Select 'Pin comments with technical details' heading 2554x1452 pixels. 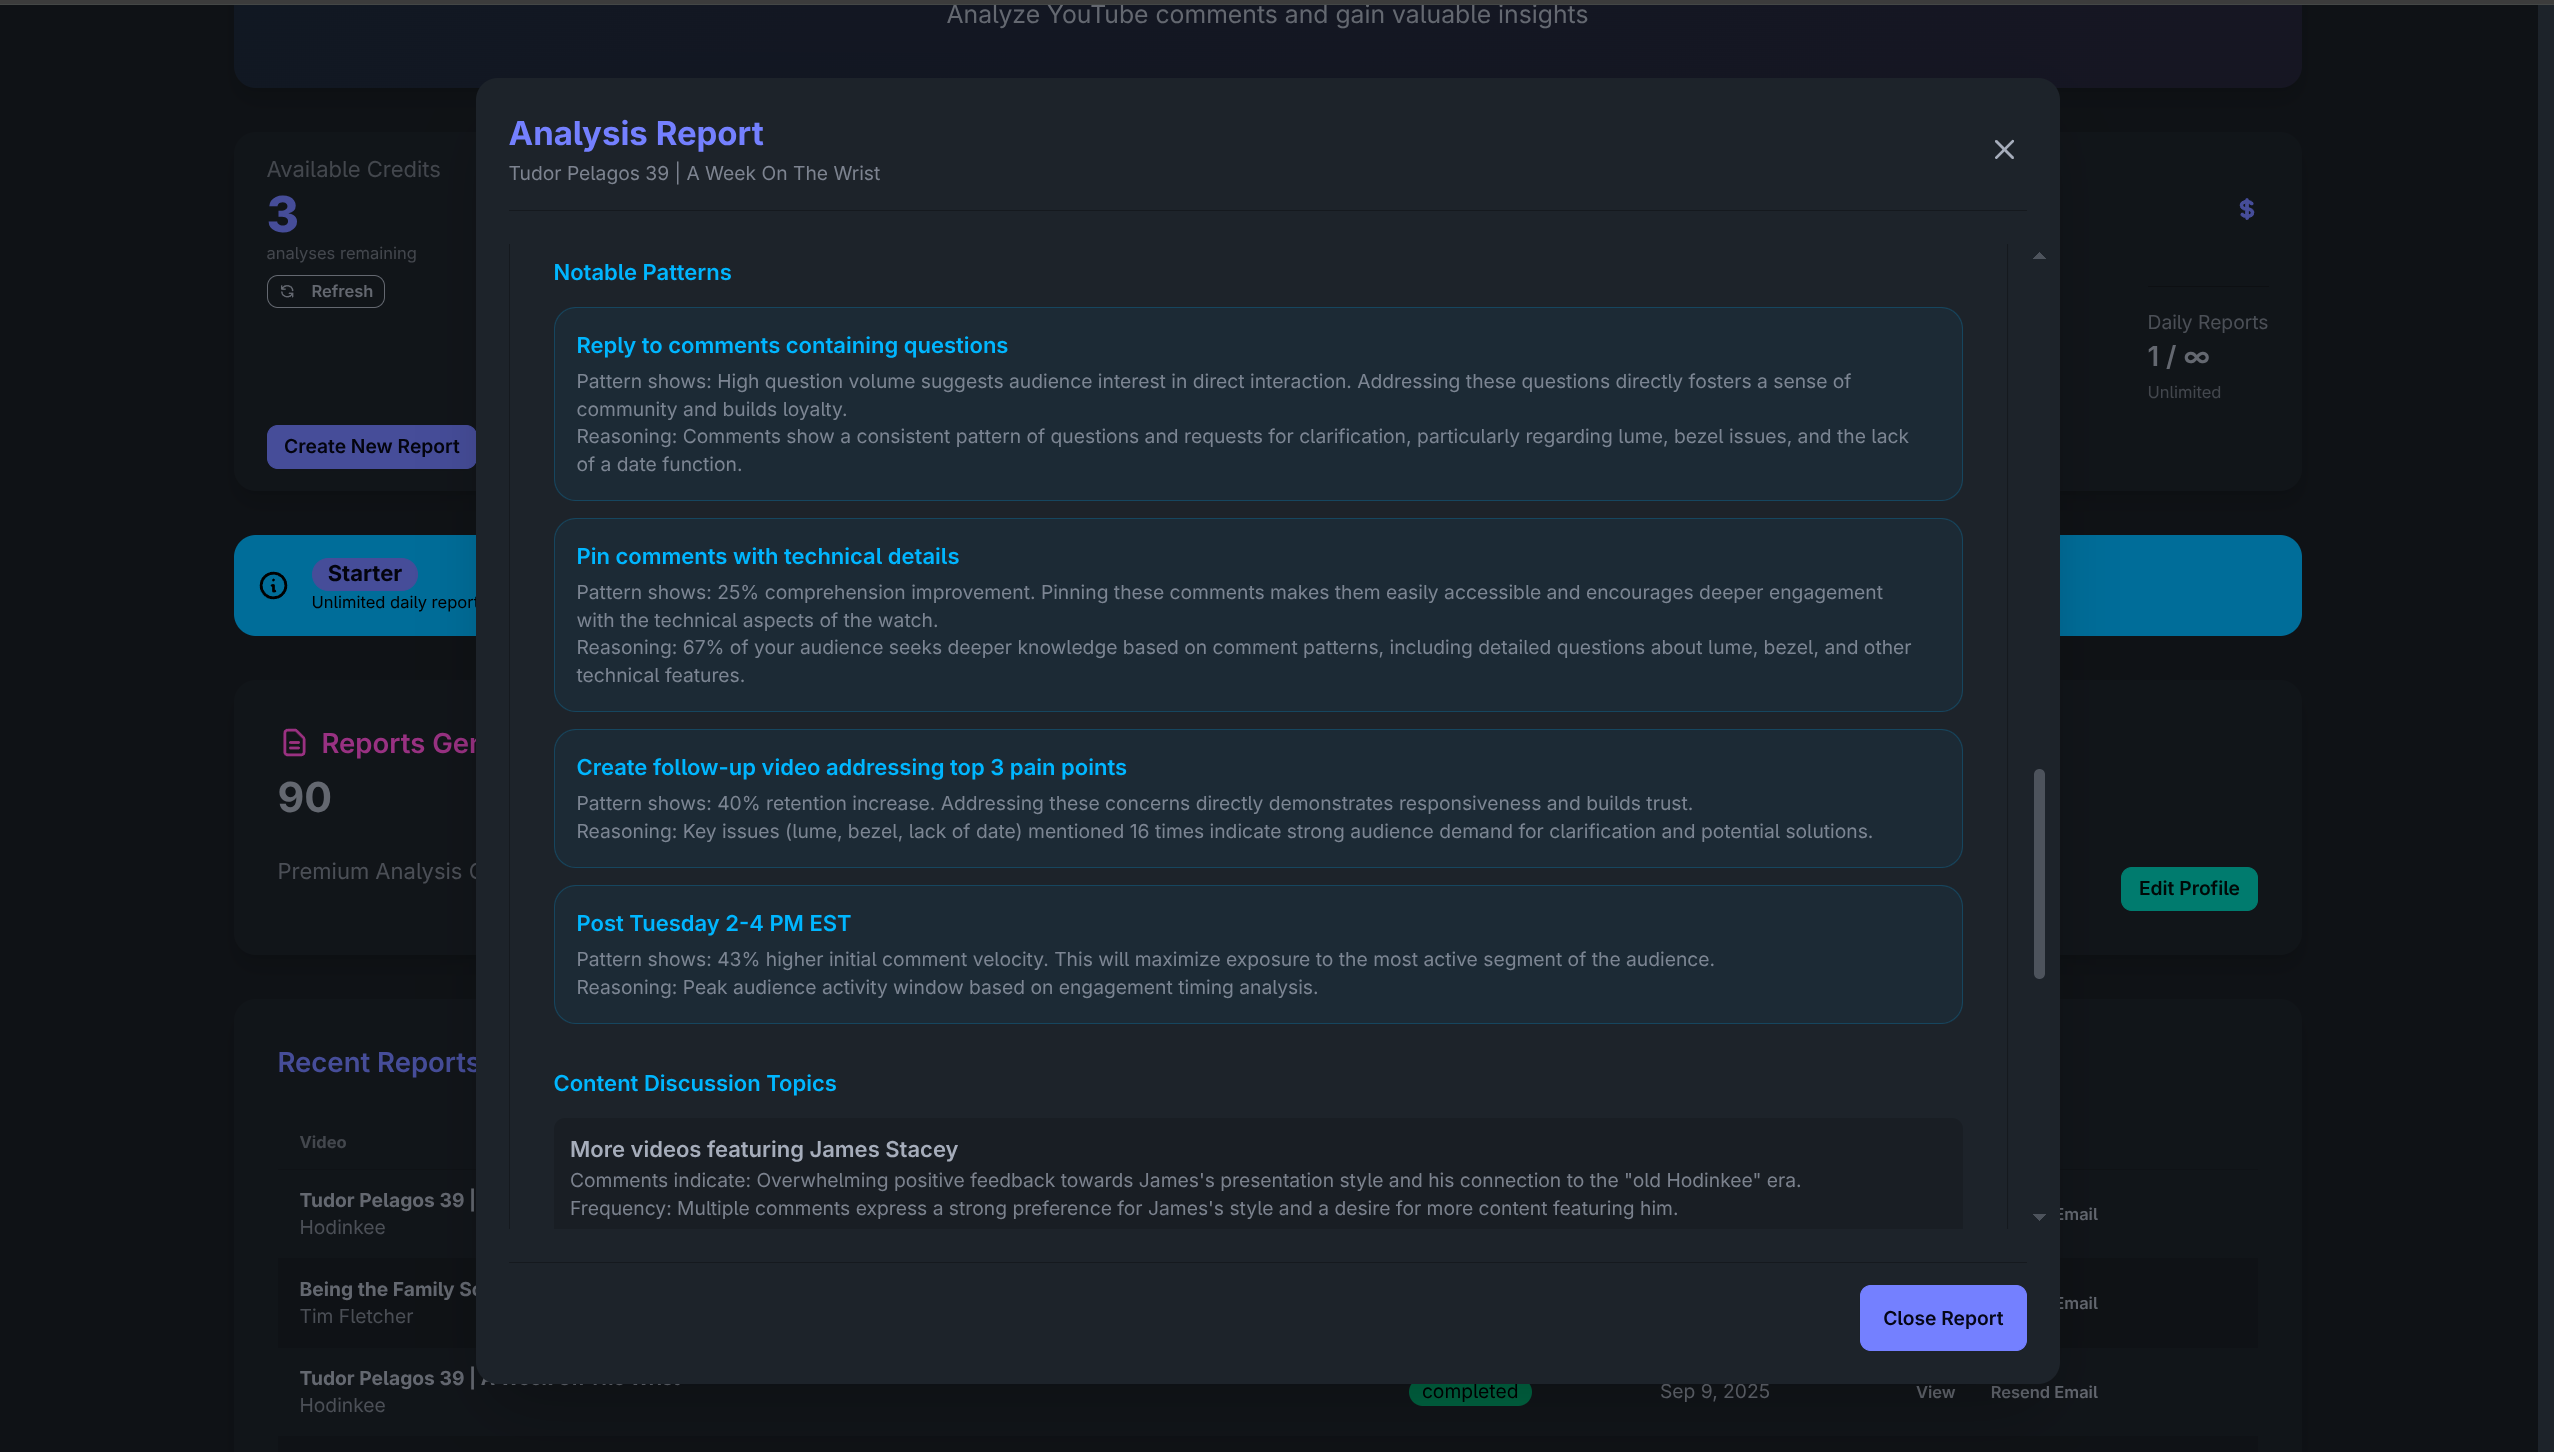(767, 556)
